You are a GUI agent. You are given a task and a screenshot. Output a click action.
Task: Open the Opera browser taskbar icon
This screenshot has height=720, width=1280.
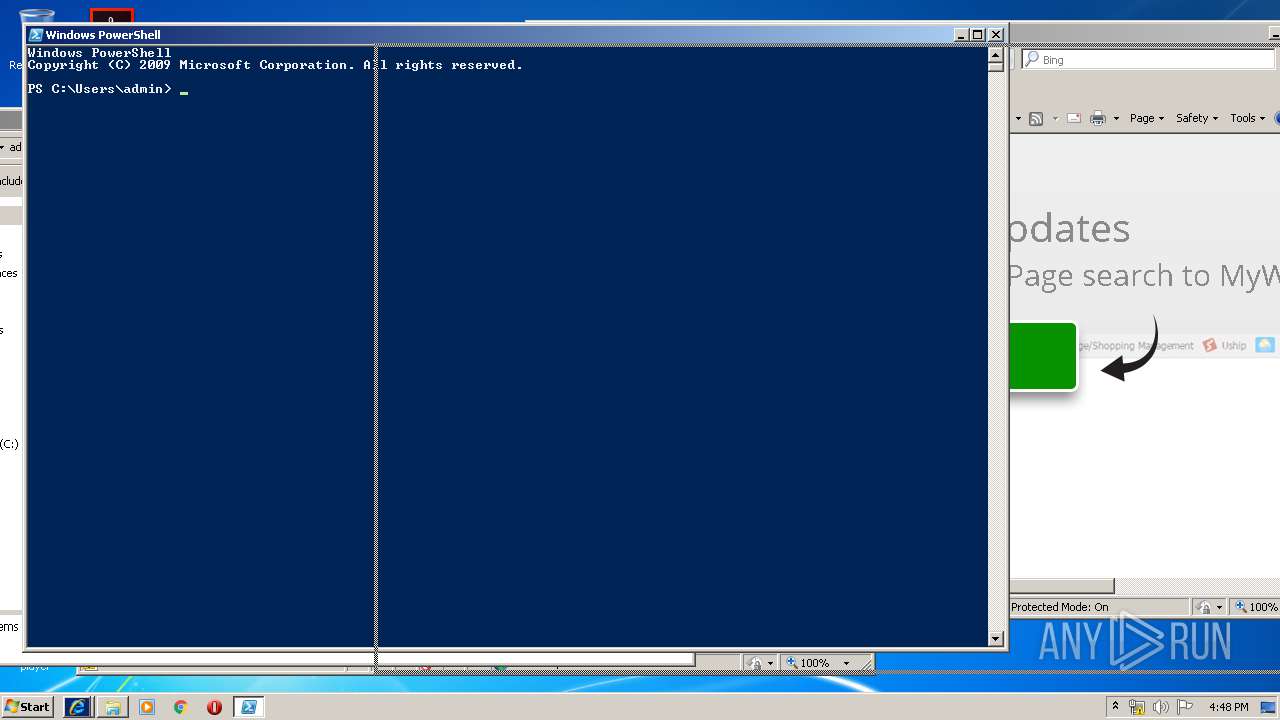click(214, 707)
